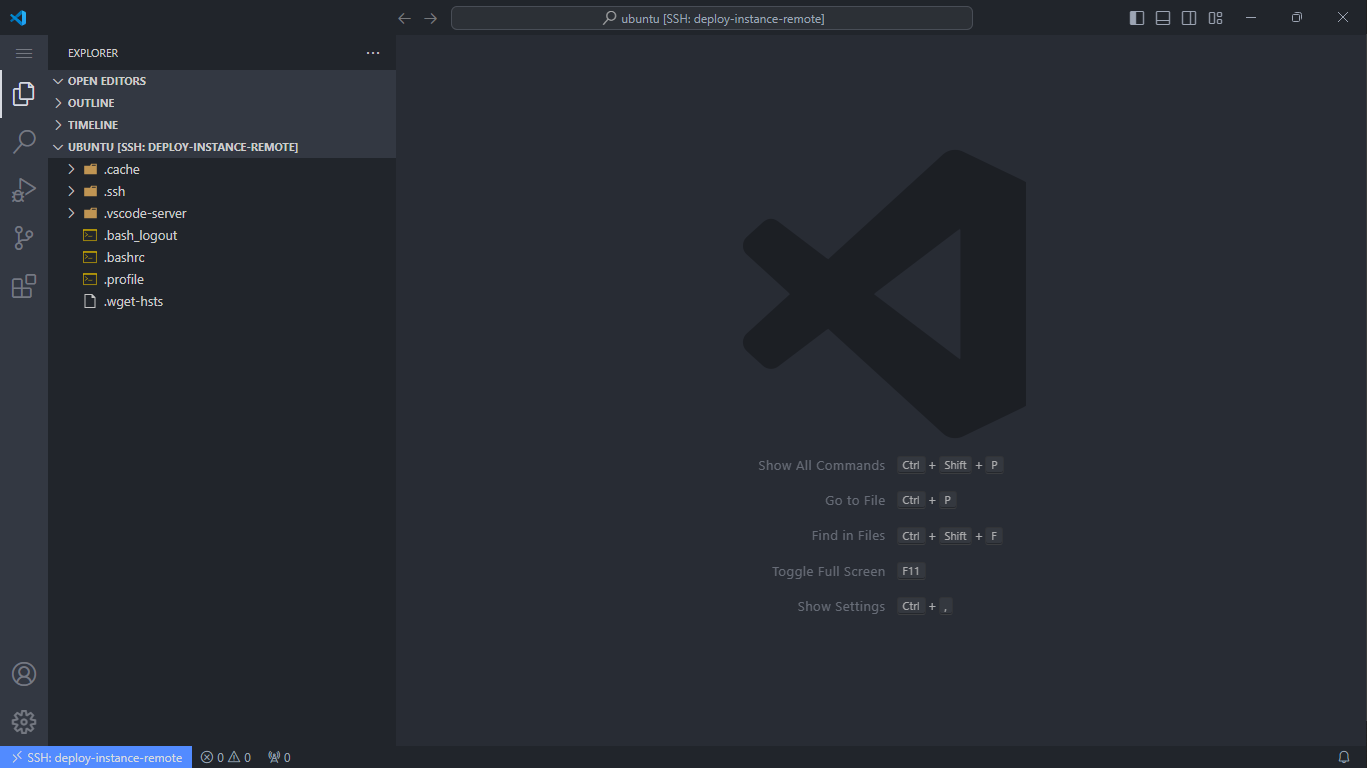Viewport: 1367px width, 768px height.
Task: Click 'Go to File' hint text
Action: (x=855, y=500)
